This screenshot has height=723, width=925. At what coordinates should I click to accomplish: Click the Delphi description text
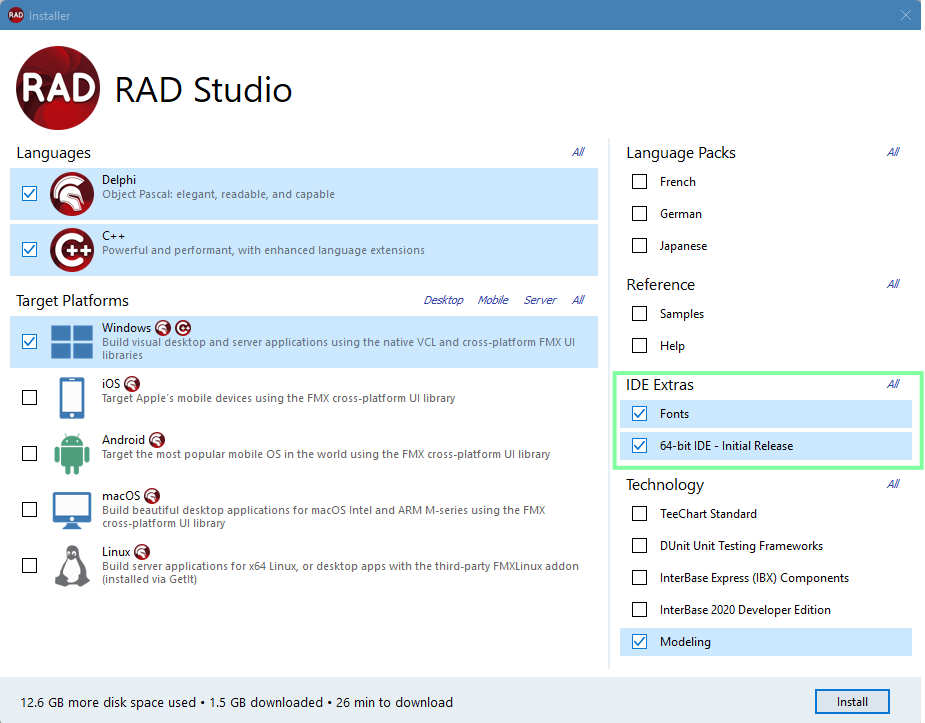(x=218, y=195)
